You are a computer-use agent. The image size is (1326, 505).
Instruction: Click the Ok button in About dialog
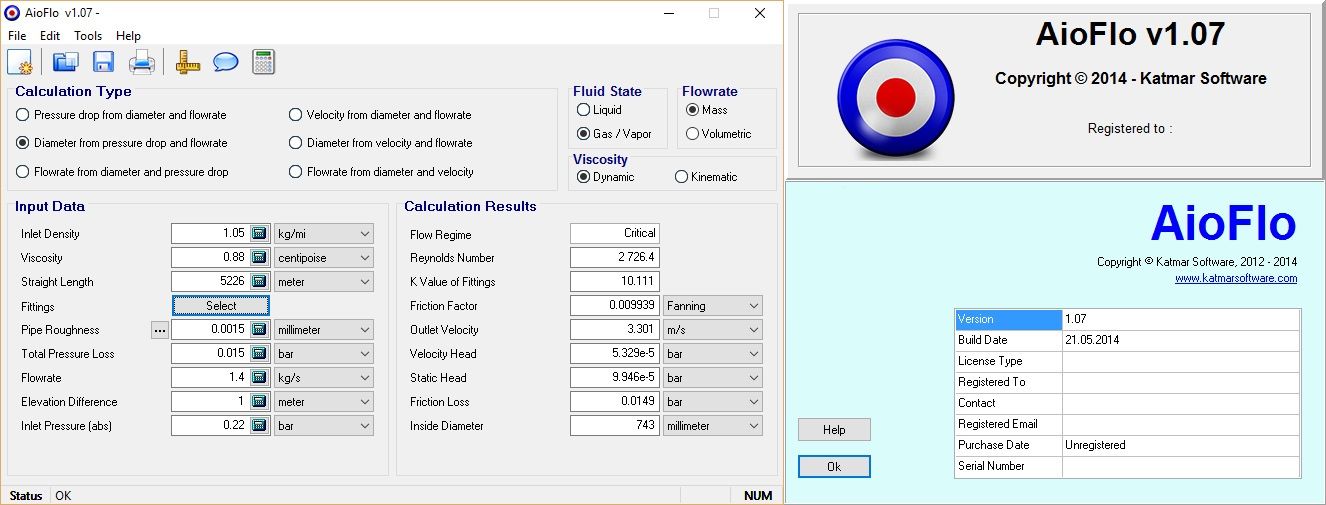tap(834, 467)
